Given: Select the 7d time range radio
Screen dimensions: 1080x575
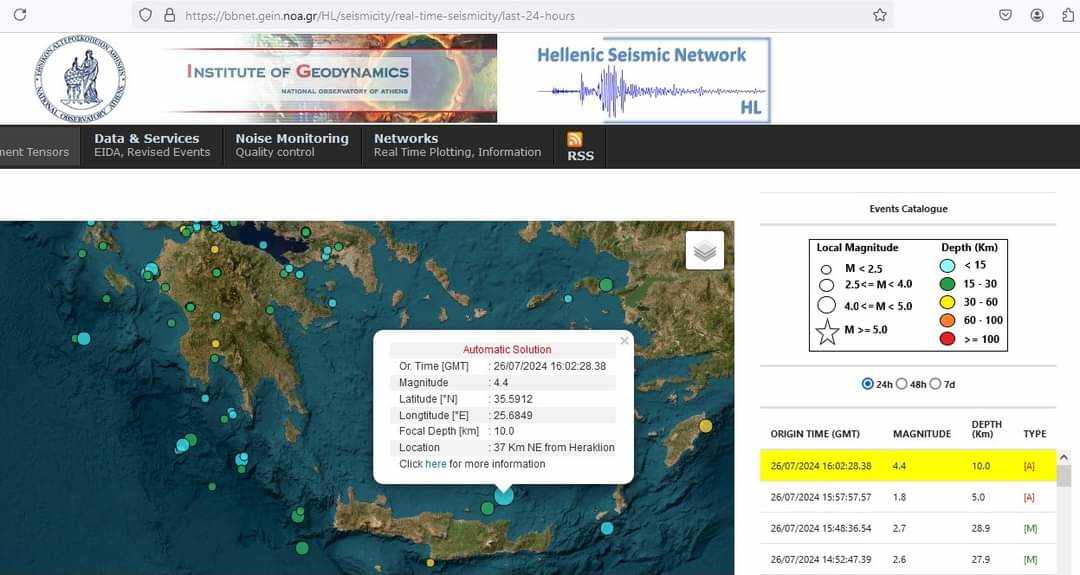Looking at the screenshot, I should (935, 384).
